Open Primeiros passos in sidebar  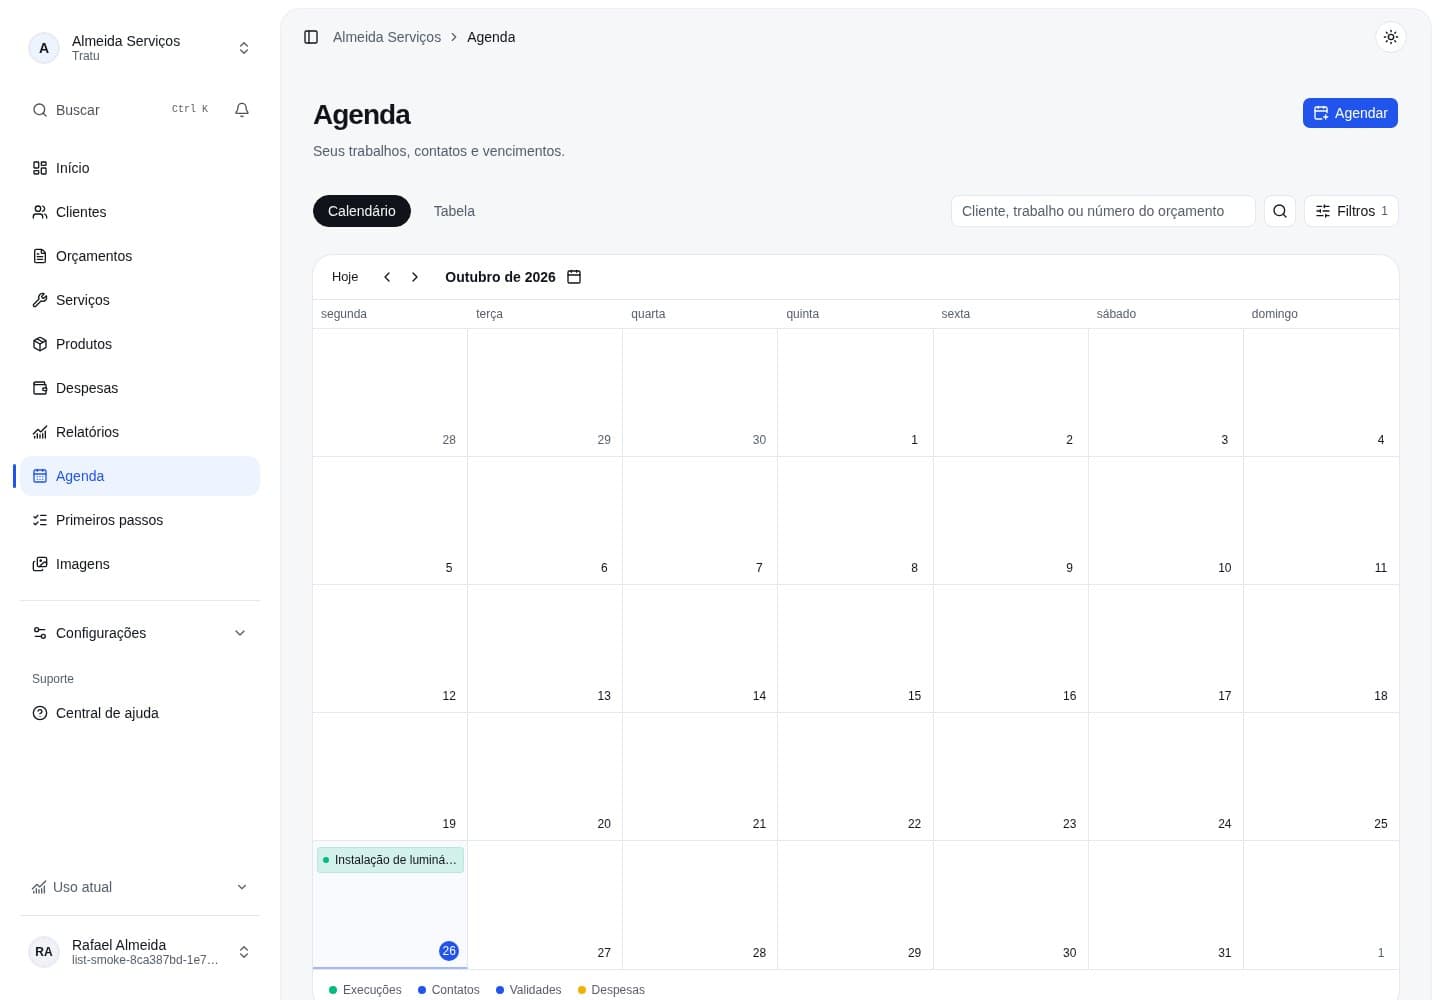[140, 520]
